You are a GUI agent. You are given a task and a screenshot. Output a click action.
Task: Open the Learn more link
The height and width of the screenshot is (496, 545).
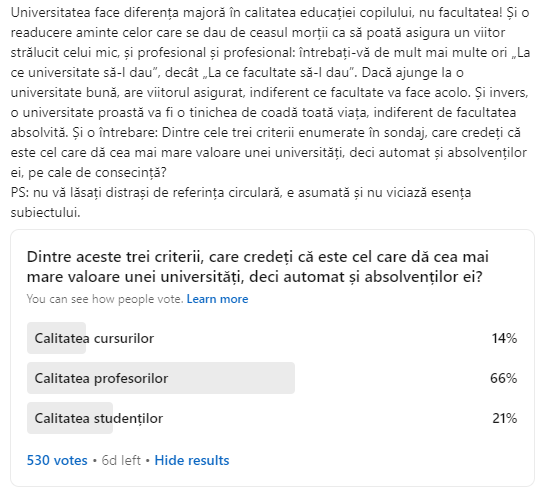[217, 299]
